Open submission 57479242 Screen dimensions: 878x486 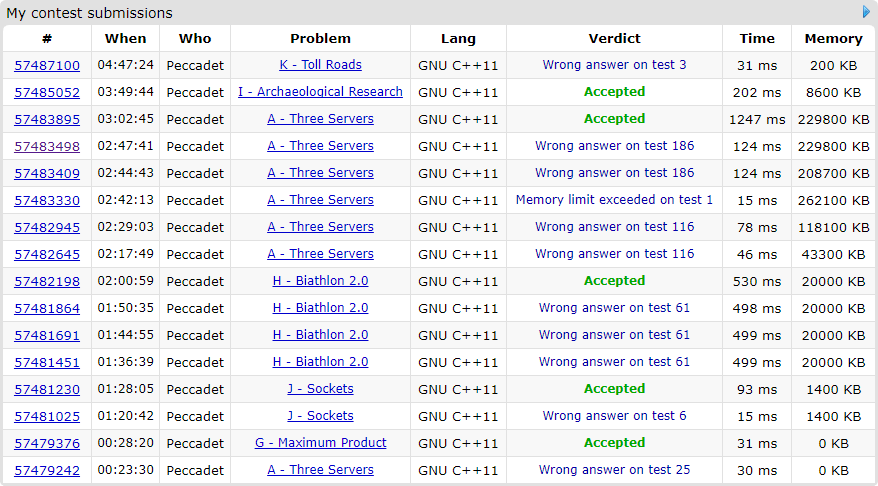tap(47, 470)
